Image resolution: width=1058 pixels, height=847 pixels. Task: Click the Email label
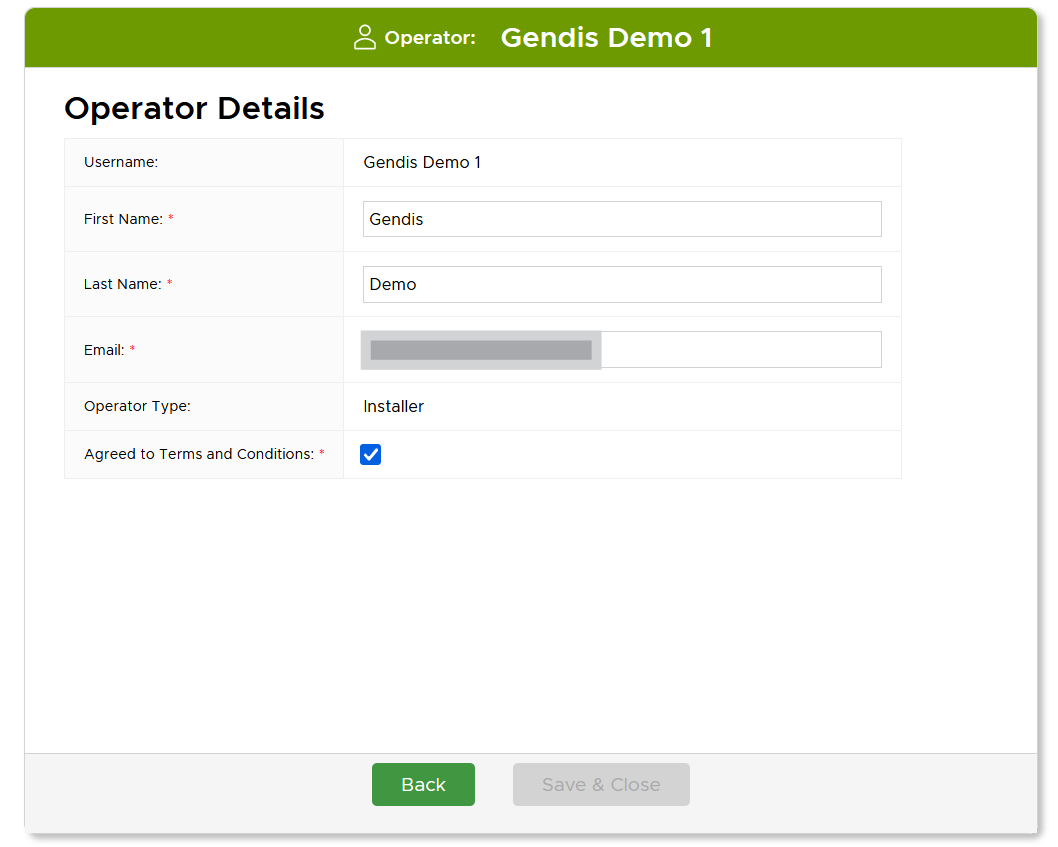[104, 350]
